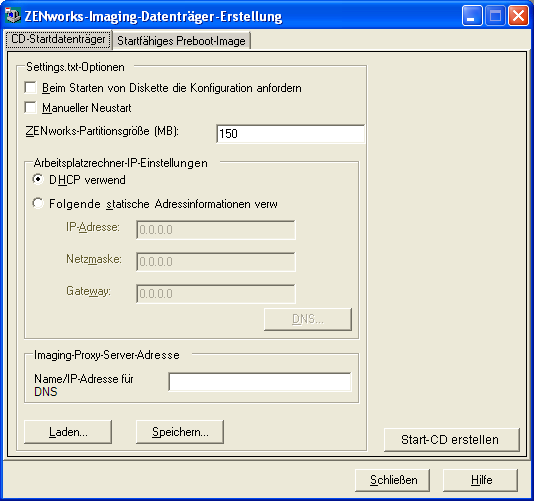Focus the Name/IP-Adresse für DNS field
This screenshot has width=534, height=501.
tap(260, 382)
